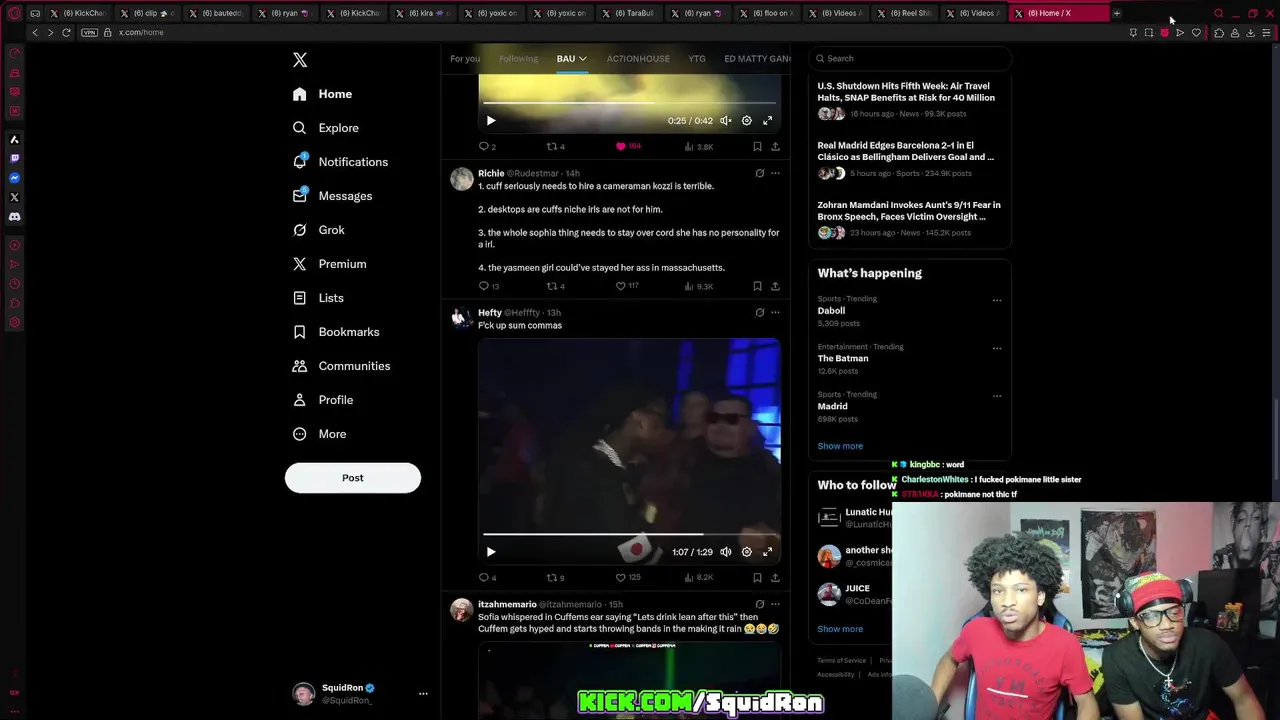The height and width of the screenshot is (720, 1280).
Task: Switch to the For you tab
Action: tap(465, 58)
